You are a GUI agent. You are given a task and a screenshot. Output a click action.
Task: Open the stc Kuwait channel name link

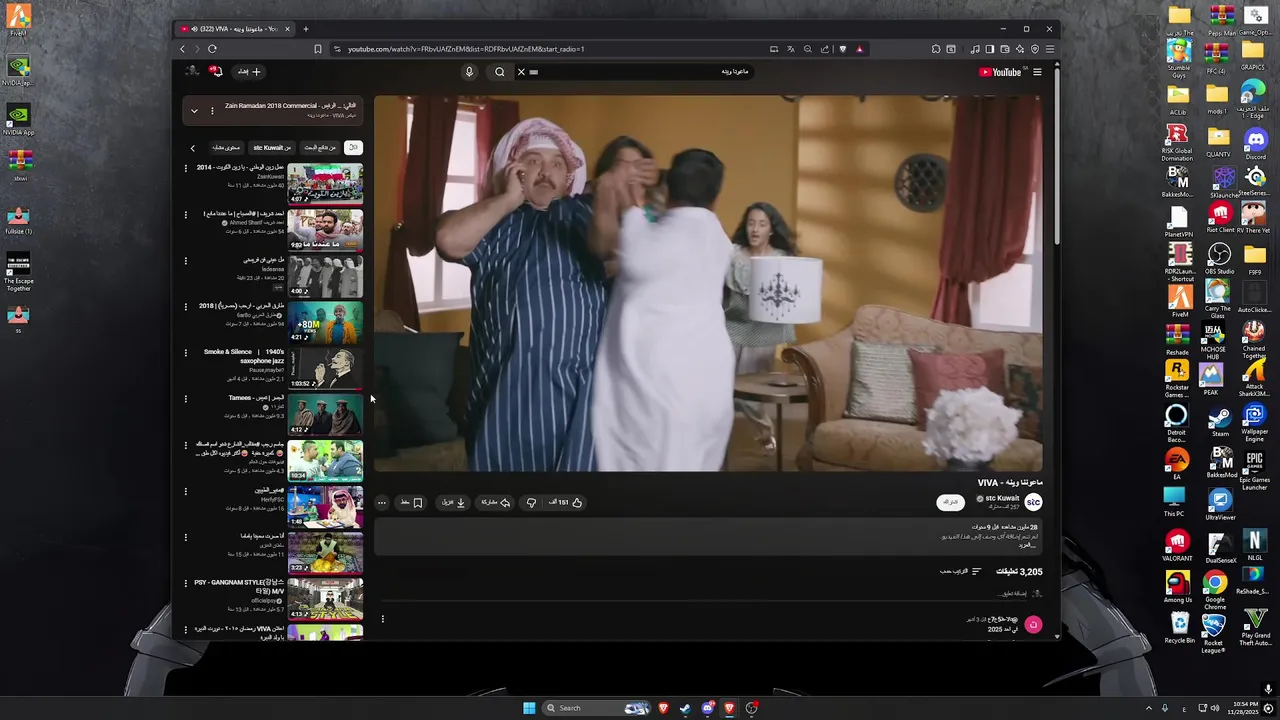pyautogui.click(x=1000, y=498)
